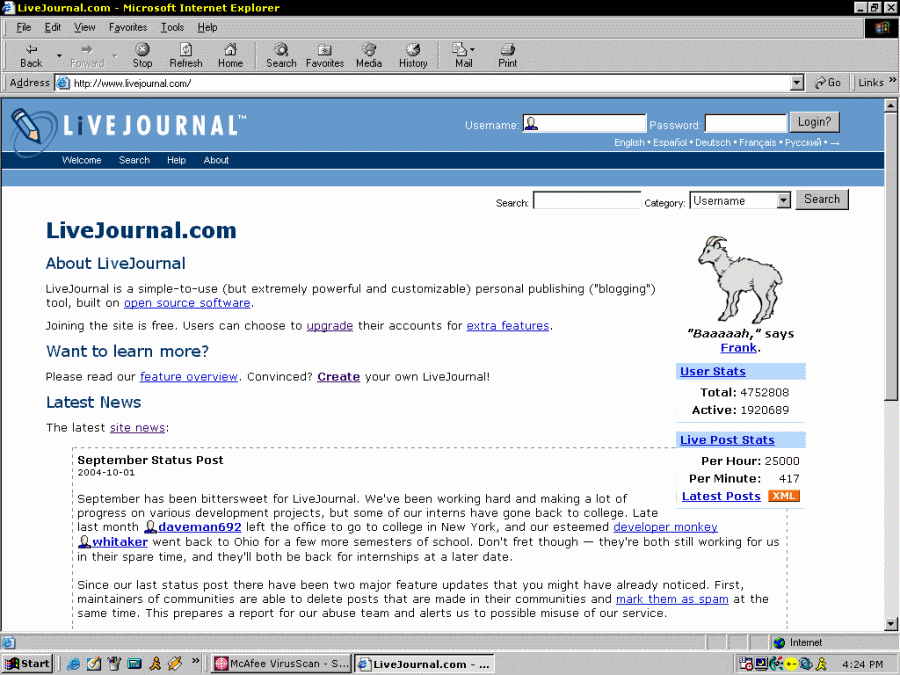900x675 pixels.
Task: Expand hidden quick launch icons chevron
Action: click(x=196, y=661)
